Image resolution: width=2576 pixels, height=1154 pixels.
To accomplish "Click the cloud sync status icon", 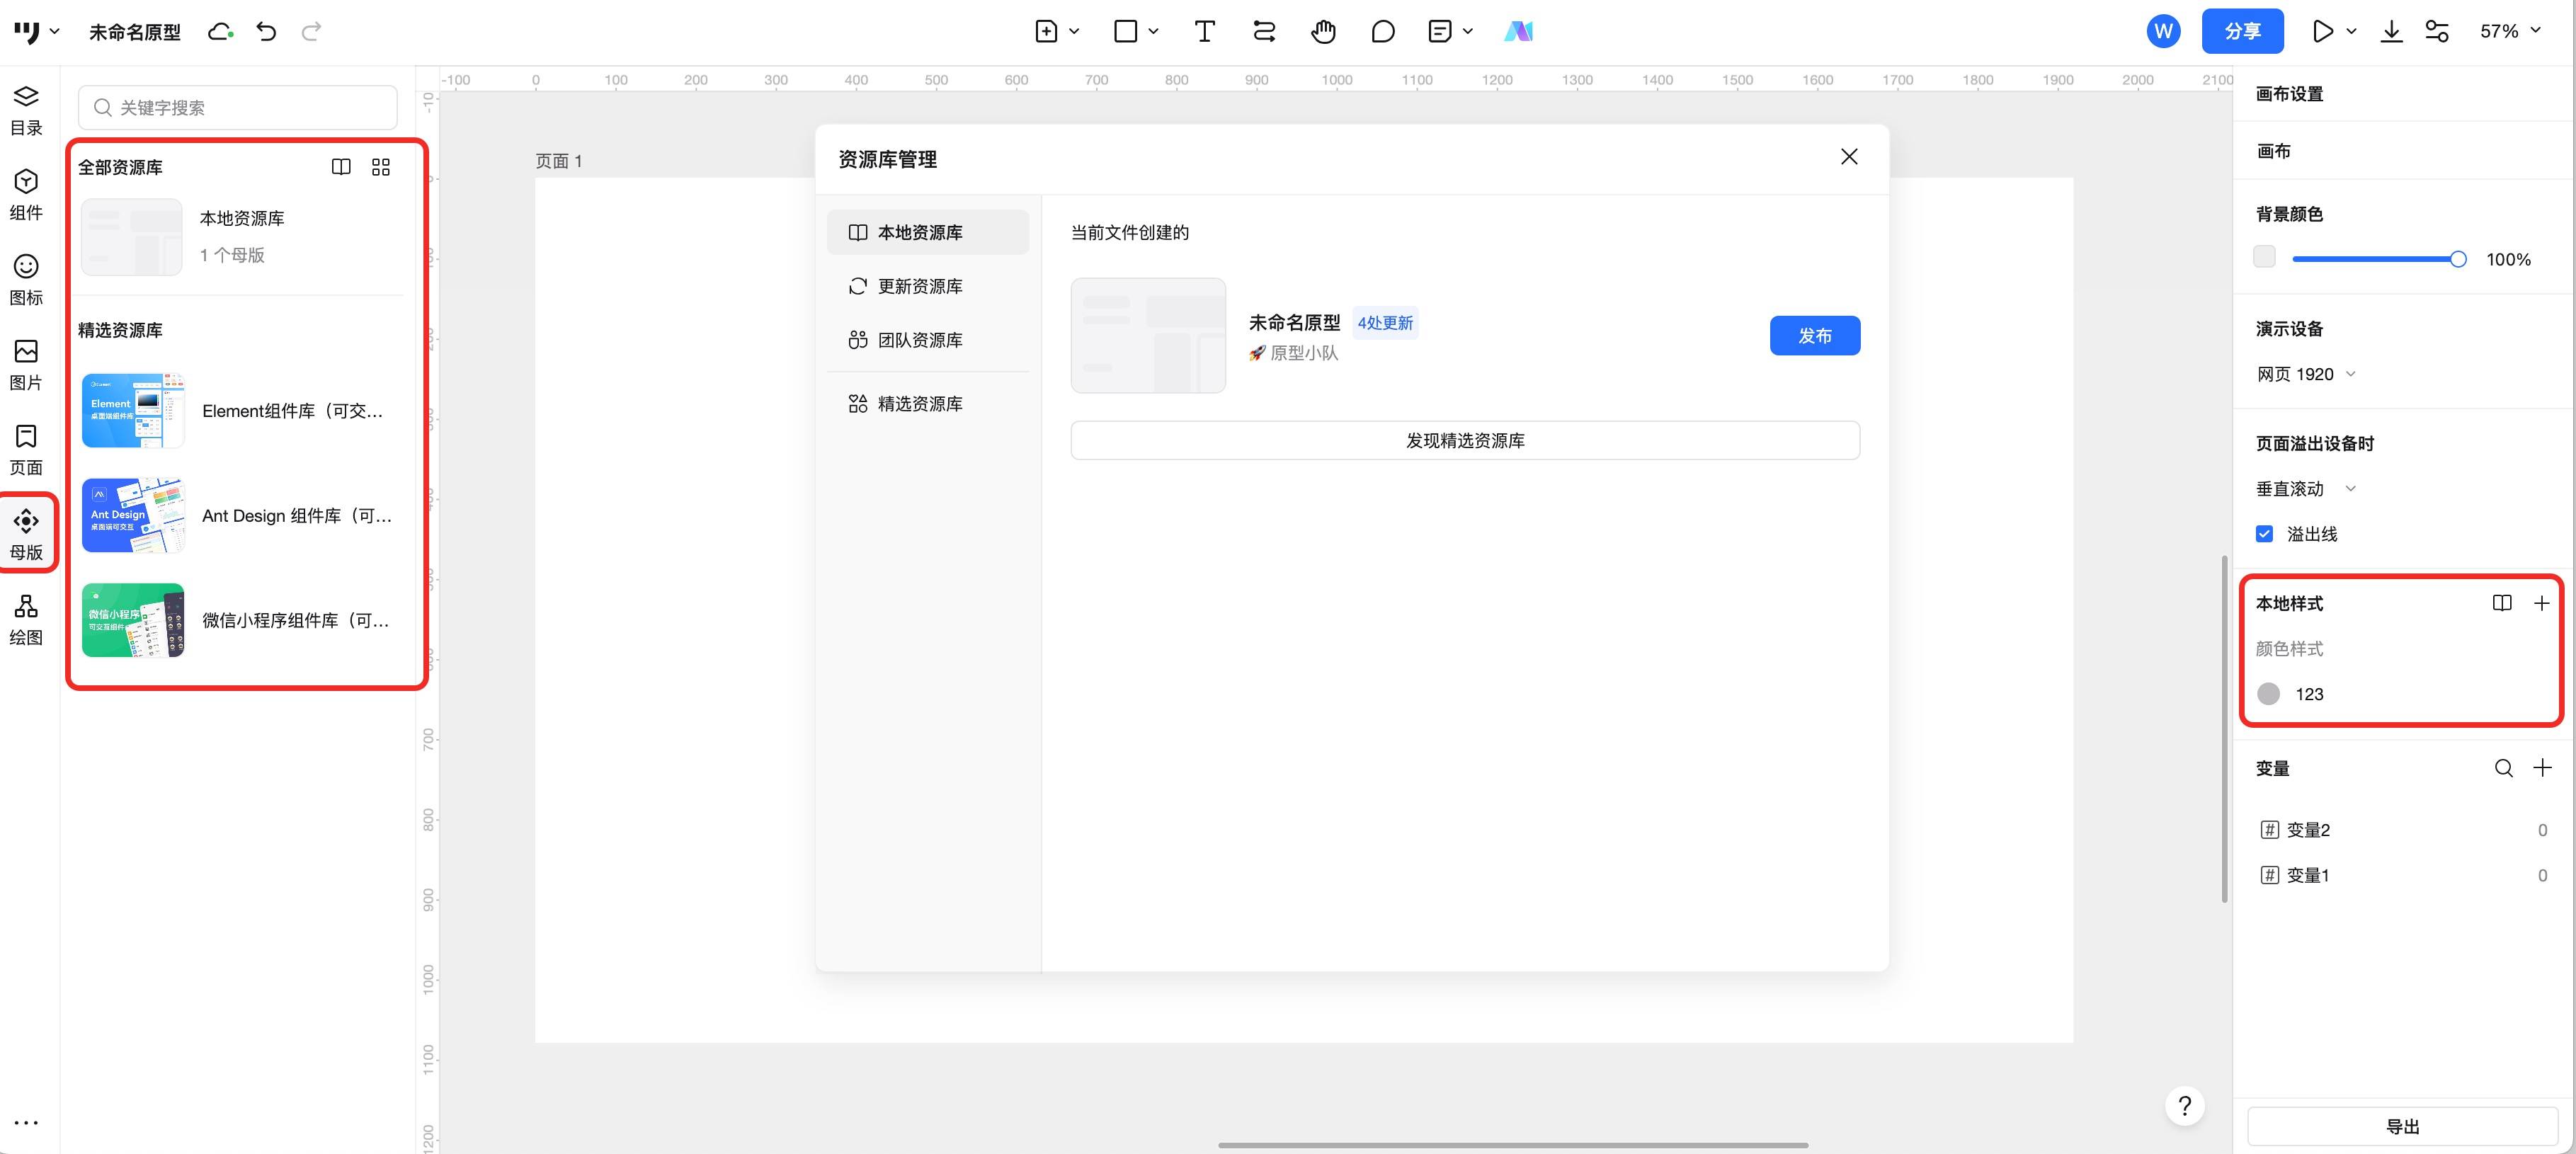I will tap(220, 31).
